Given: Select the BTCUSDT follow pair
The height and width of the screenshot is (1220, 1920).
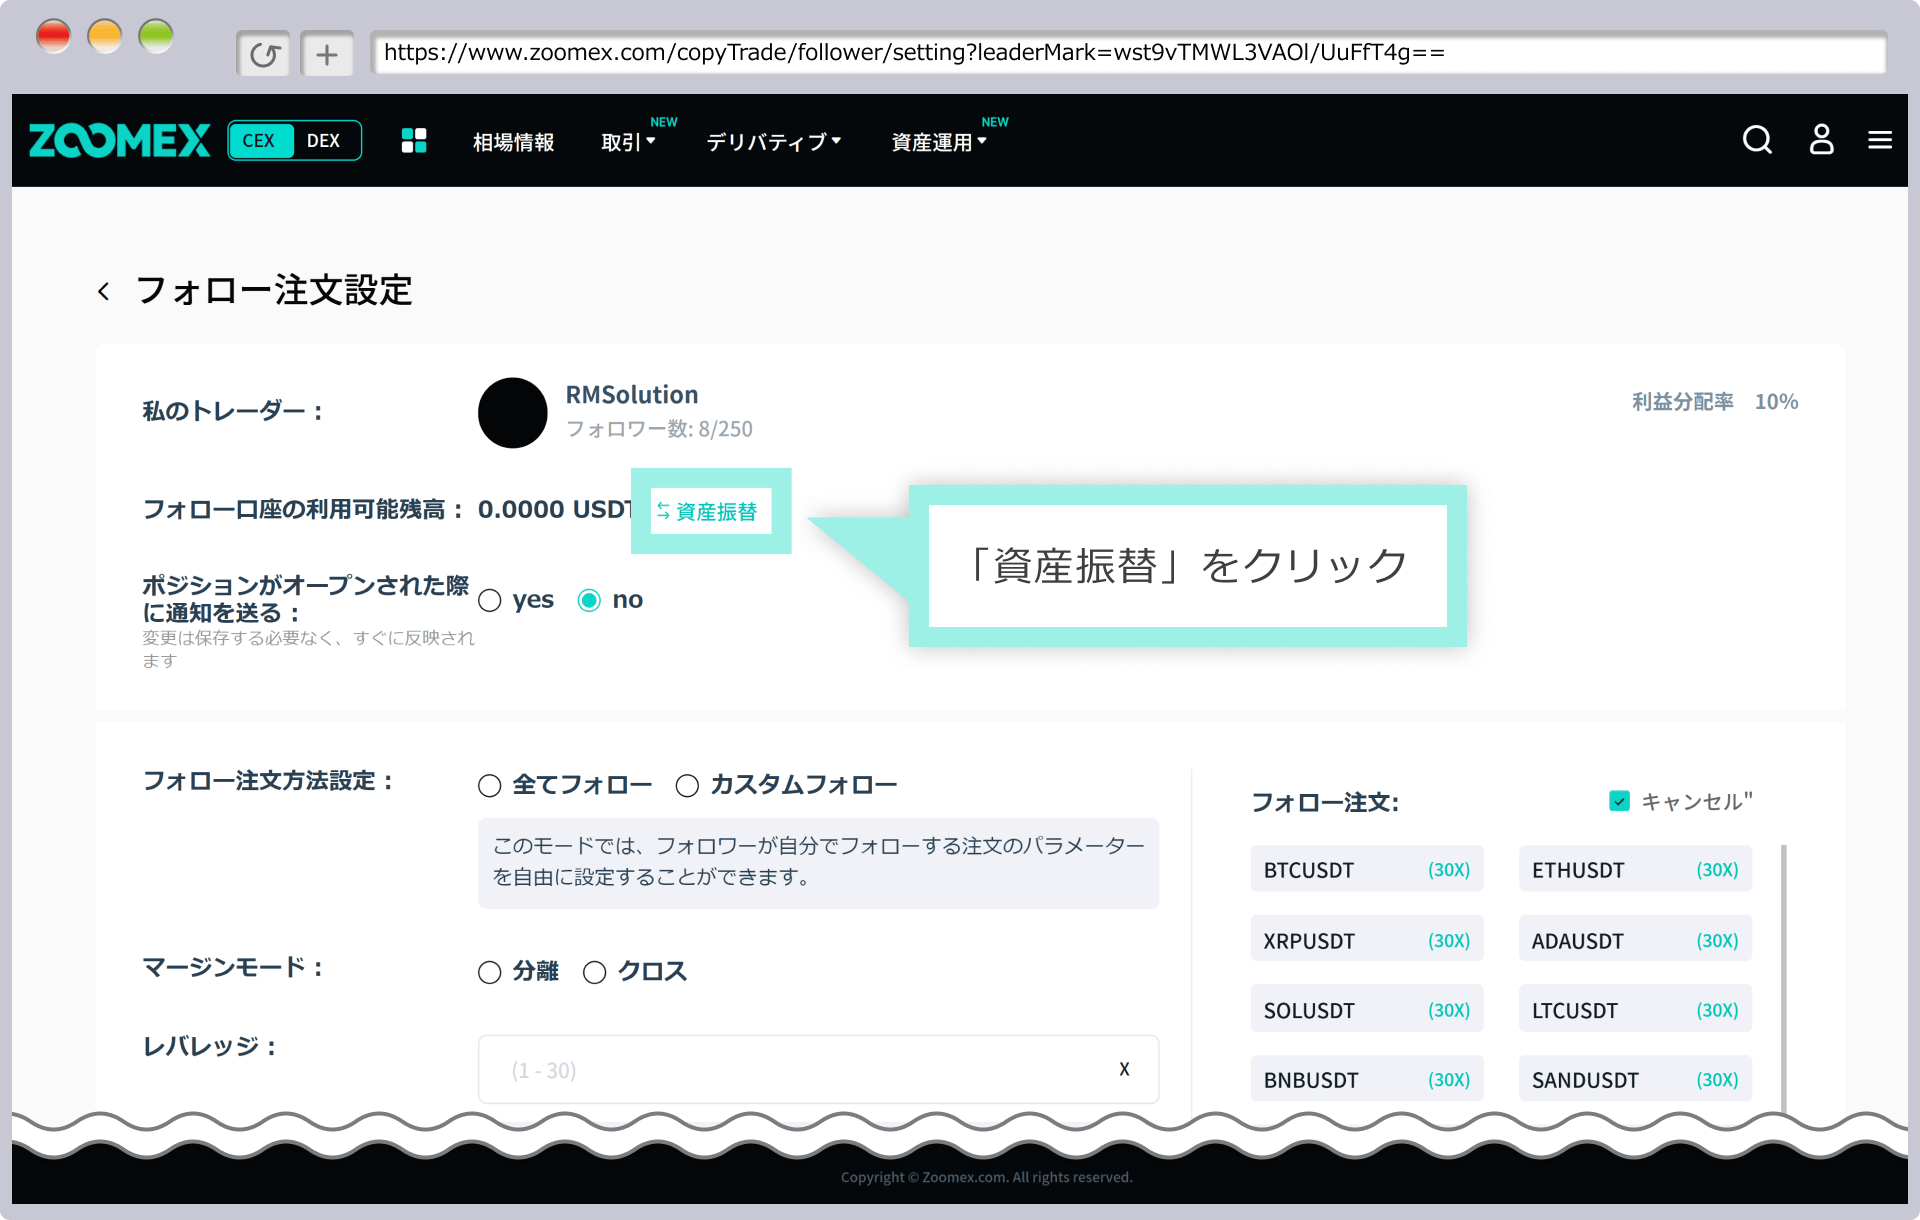Looking at the screenshot, I should [1366, 869].
